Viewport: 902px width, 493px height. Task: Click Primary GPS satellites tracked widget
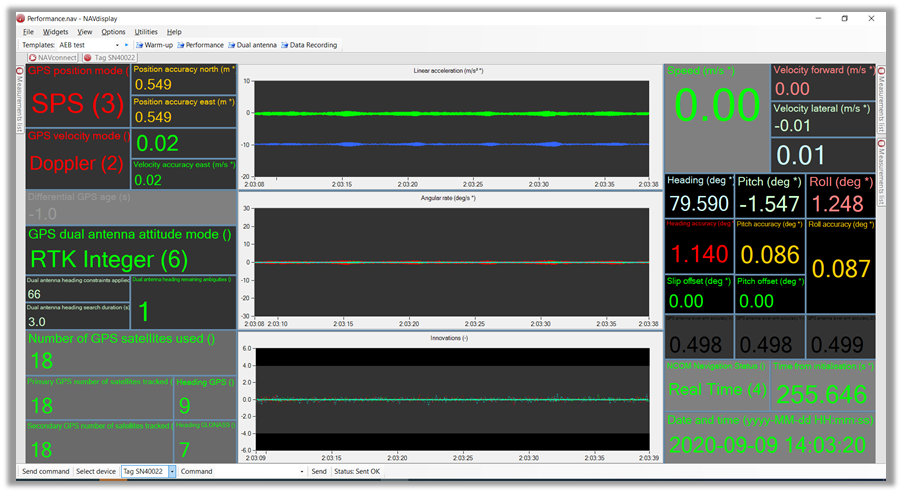click(100, 398)
